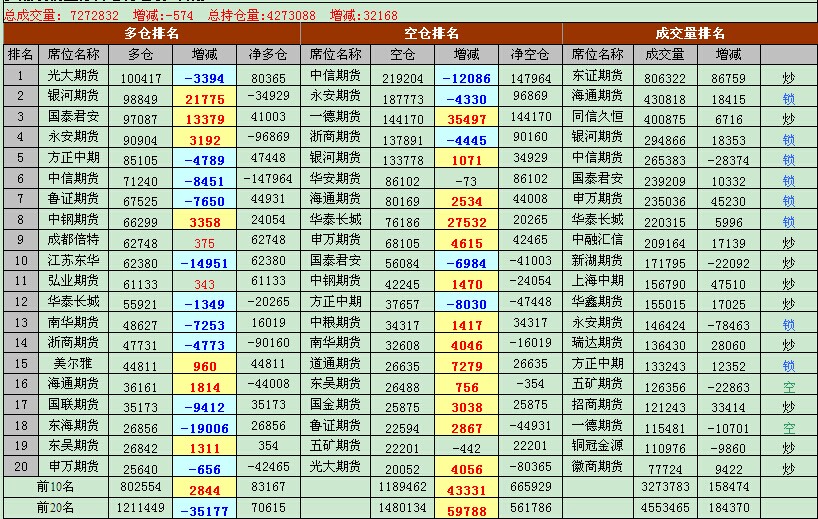Click top-20 long total 1211449
The image size is (818, 519).
pyautogui.click(x=140, y=508)
